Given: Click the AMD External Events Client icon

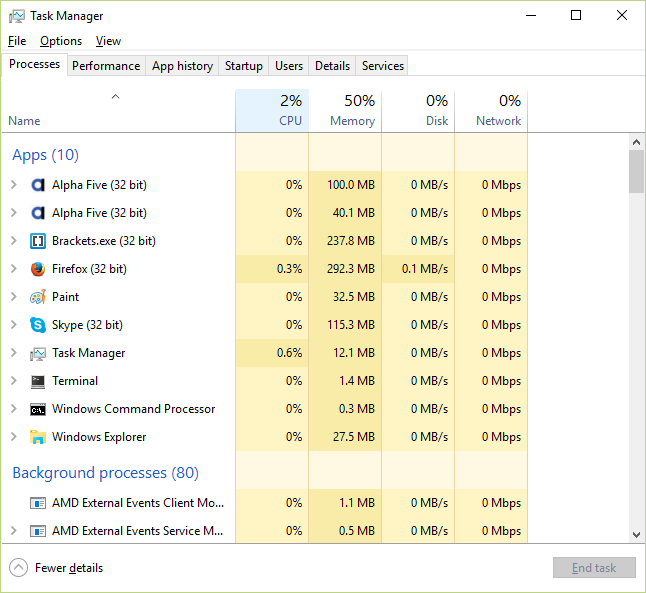Looking at the screenshot, I should click(x=38, y=503).
